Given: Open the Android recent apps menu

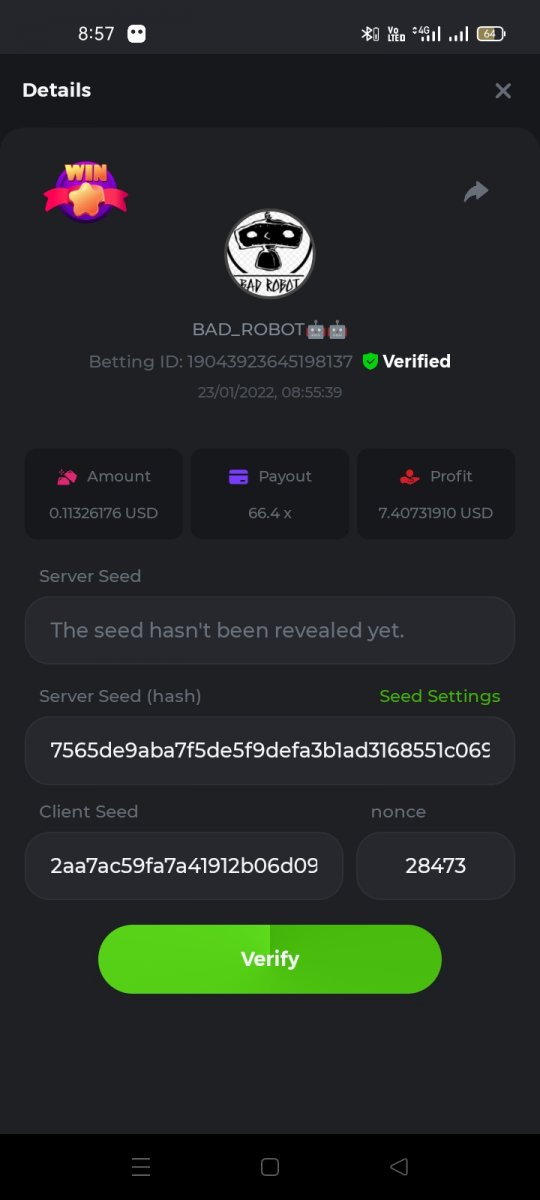Looking at the screenshot, I should coord(141,1166).
